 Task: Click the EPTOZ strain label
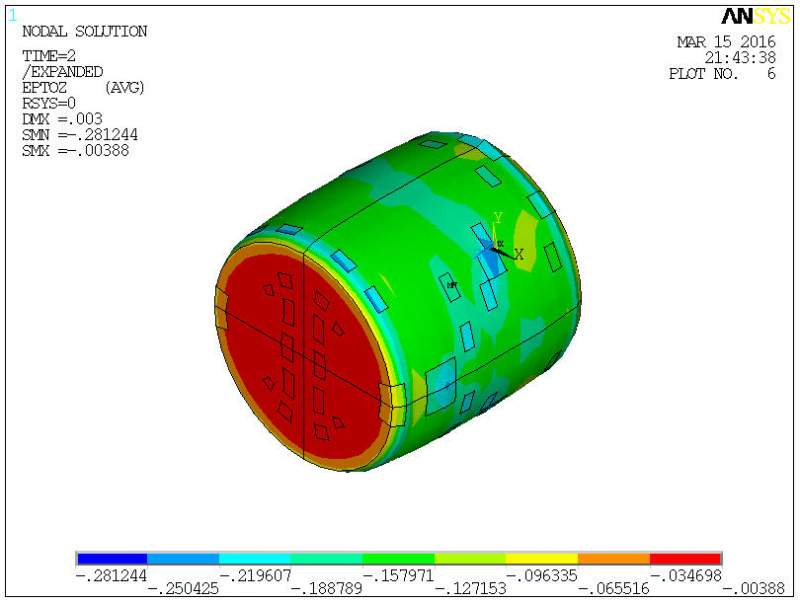coord(44,88)
